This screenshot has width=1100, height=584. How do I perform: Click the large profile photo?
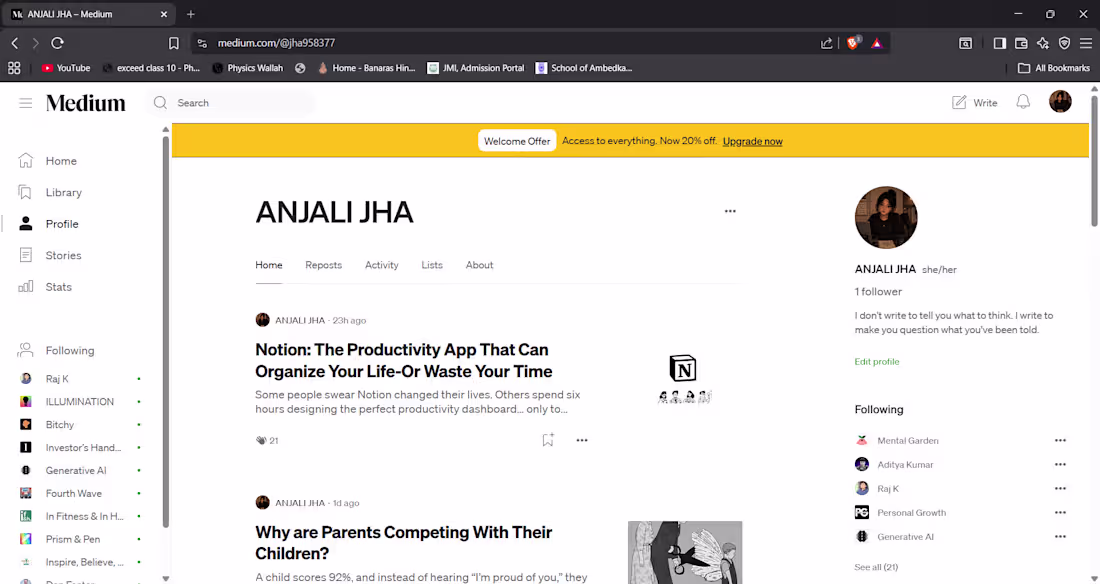[885, 217]
